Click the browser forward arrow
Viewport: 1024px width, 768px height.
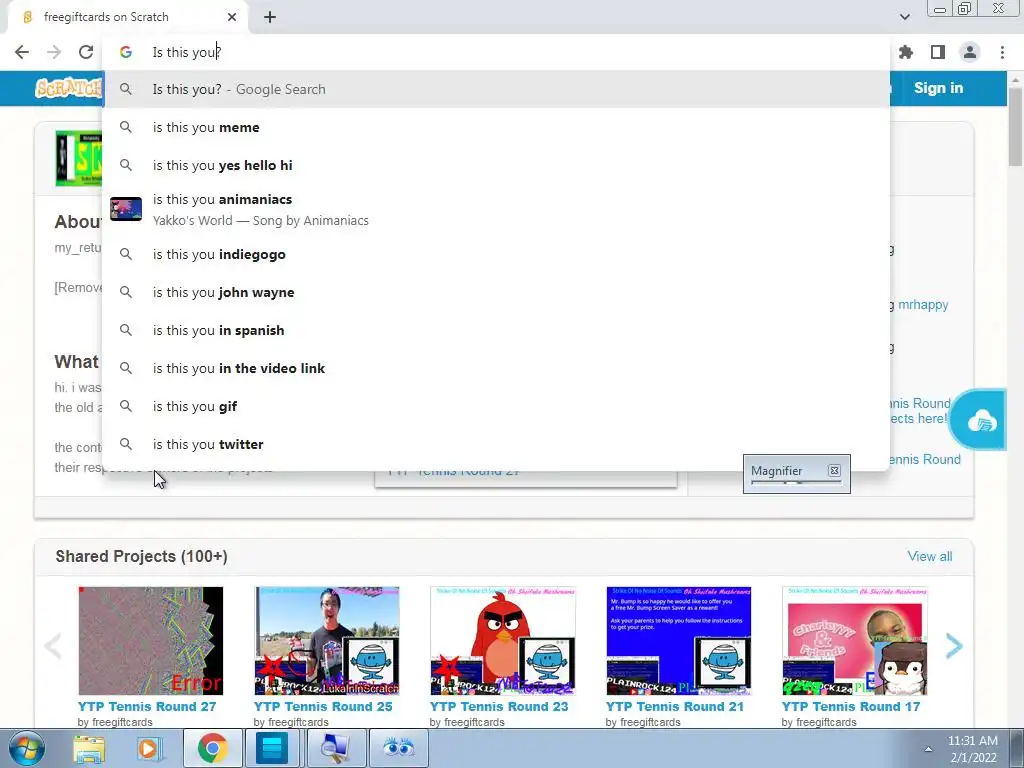54,52
